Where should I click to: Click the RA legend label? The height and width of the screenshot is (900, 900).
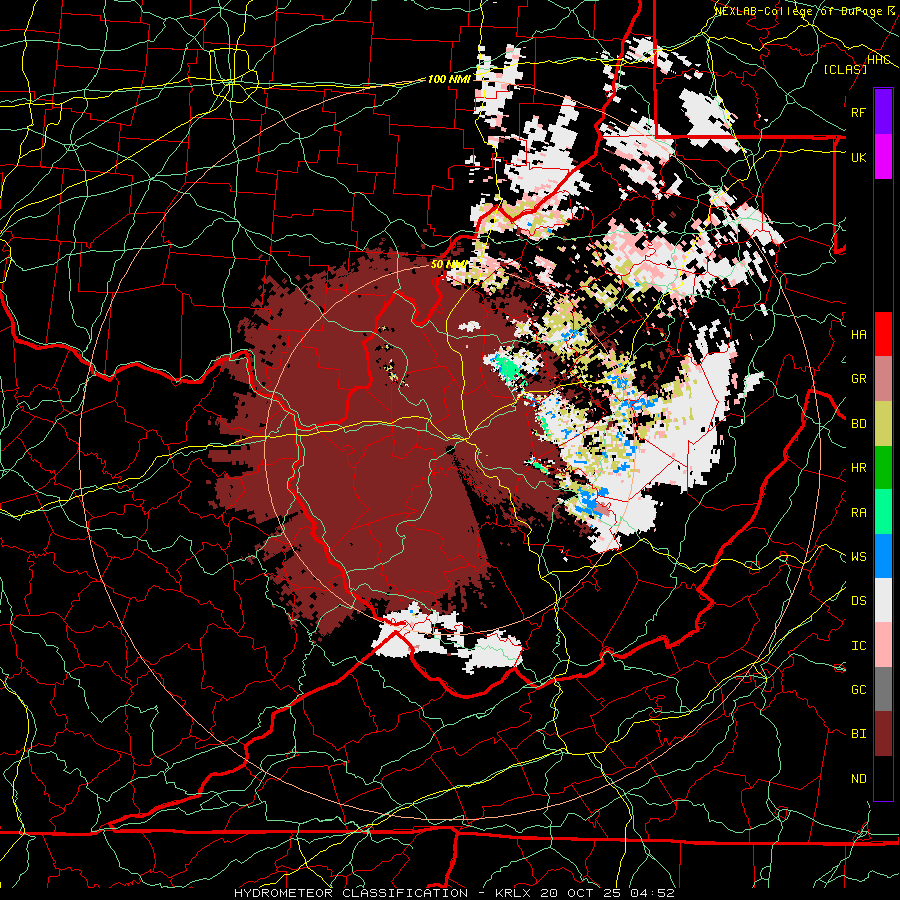(858, 512)
